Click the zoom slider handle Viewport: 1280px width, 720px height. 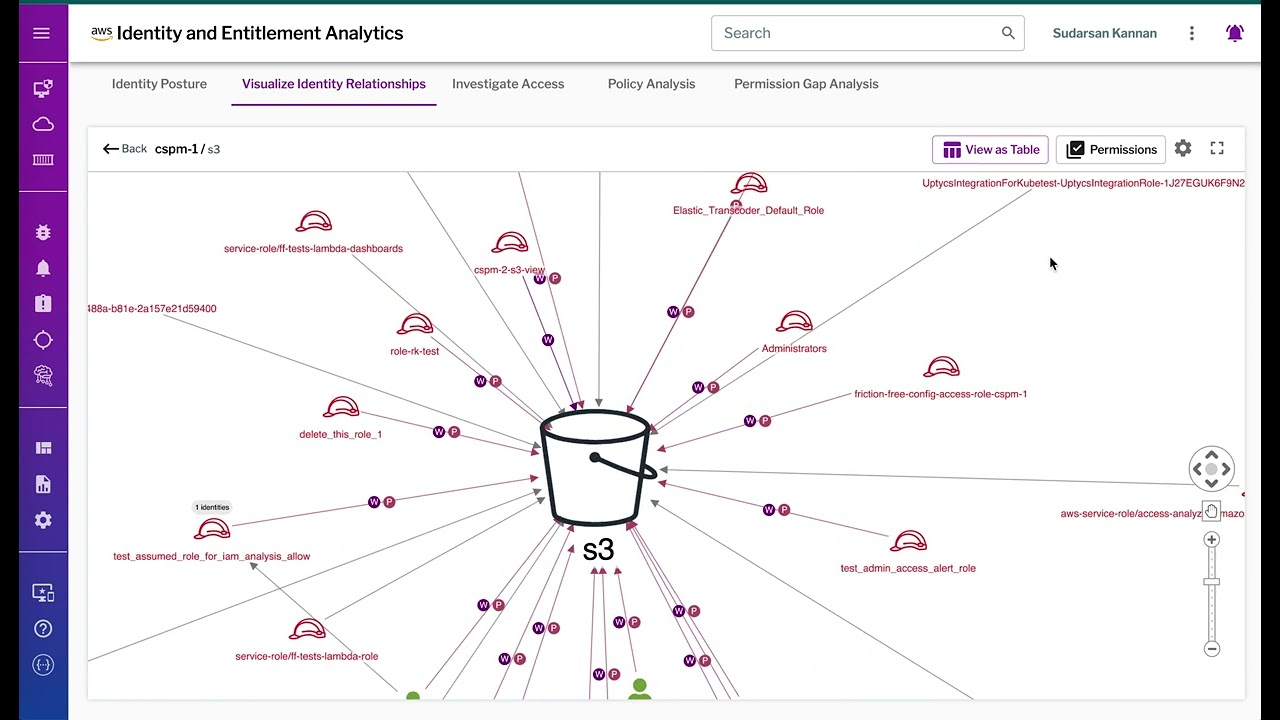click(1211, 581)
